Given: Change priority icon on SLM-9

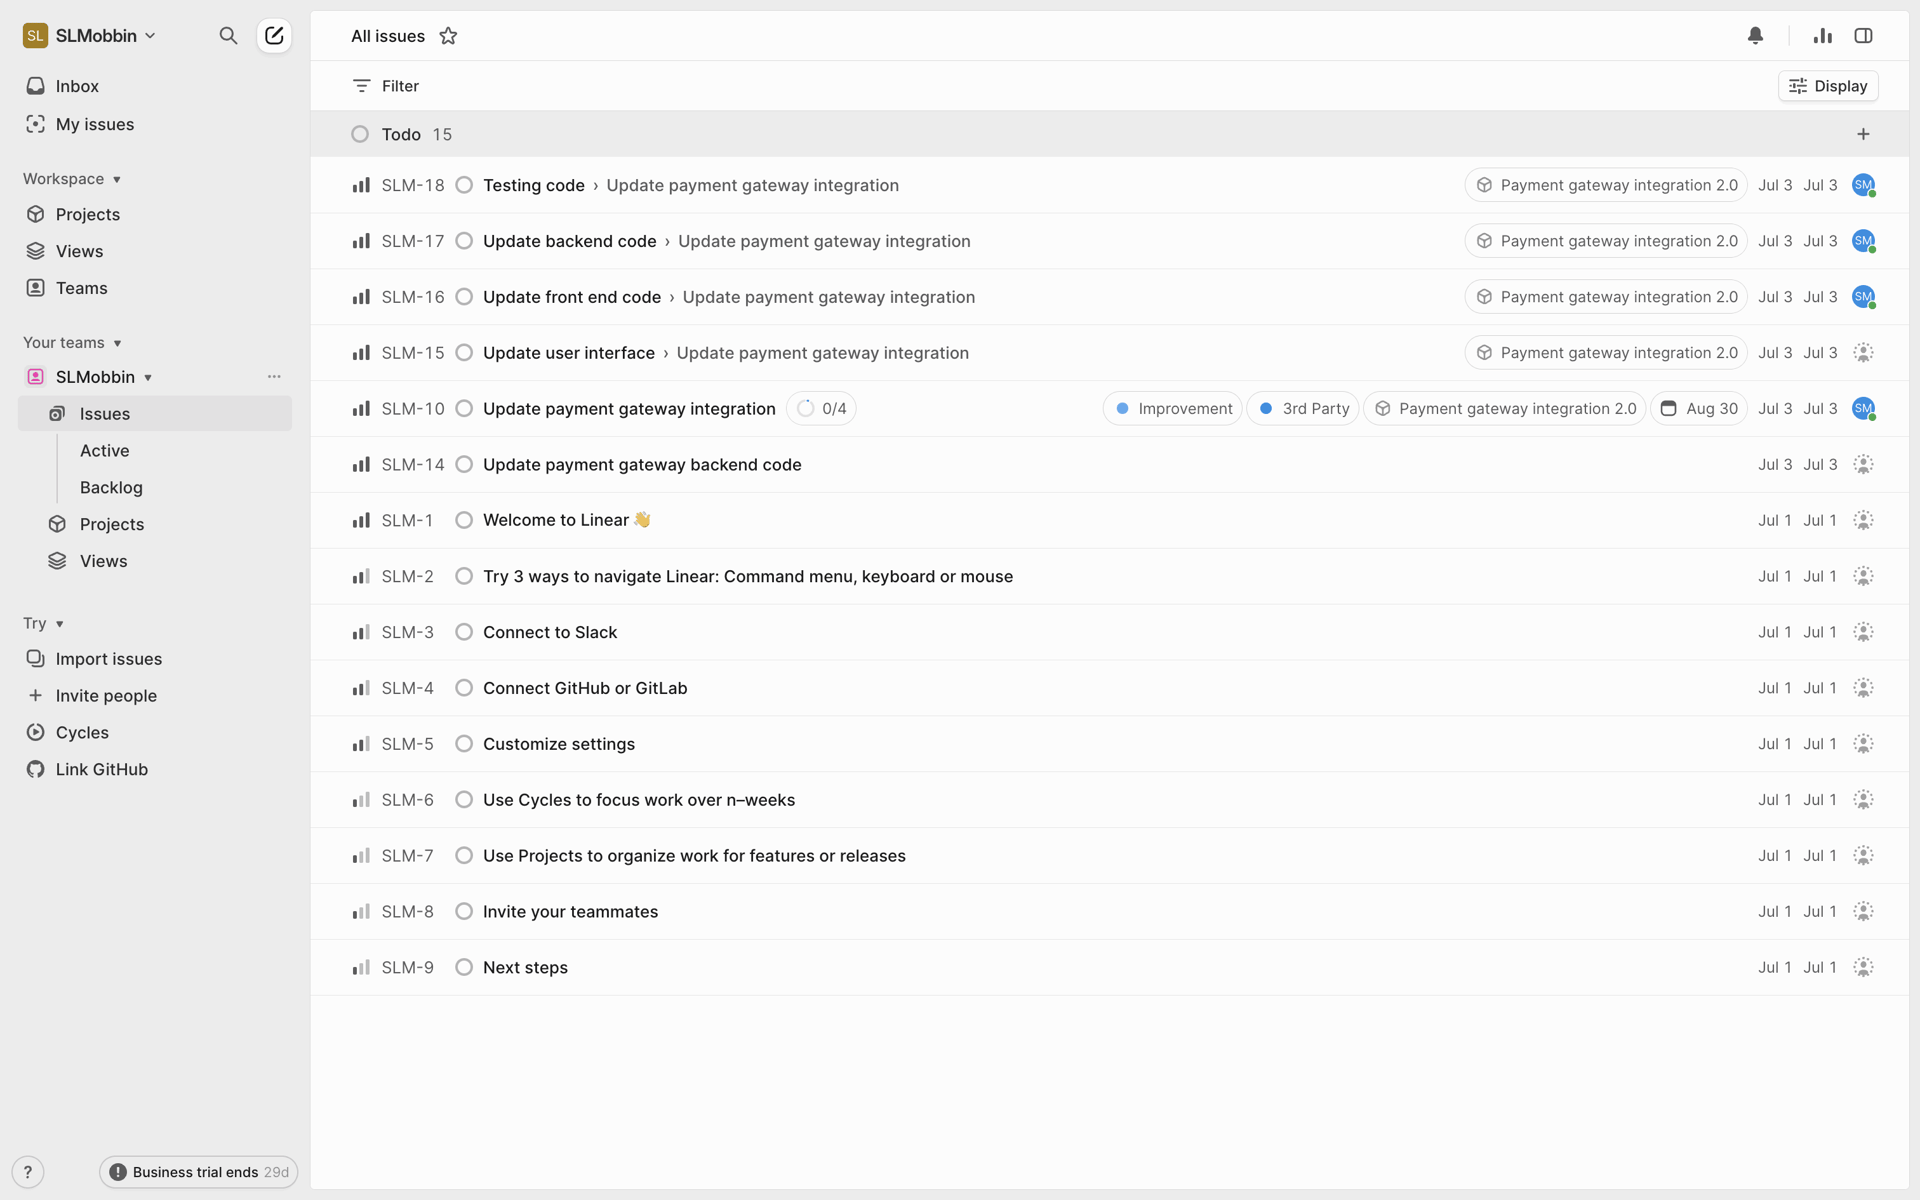Looking at the screenshot, I should pos(361,968).
